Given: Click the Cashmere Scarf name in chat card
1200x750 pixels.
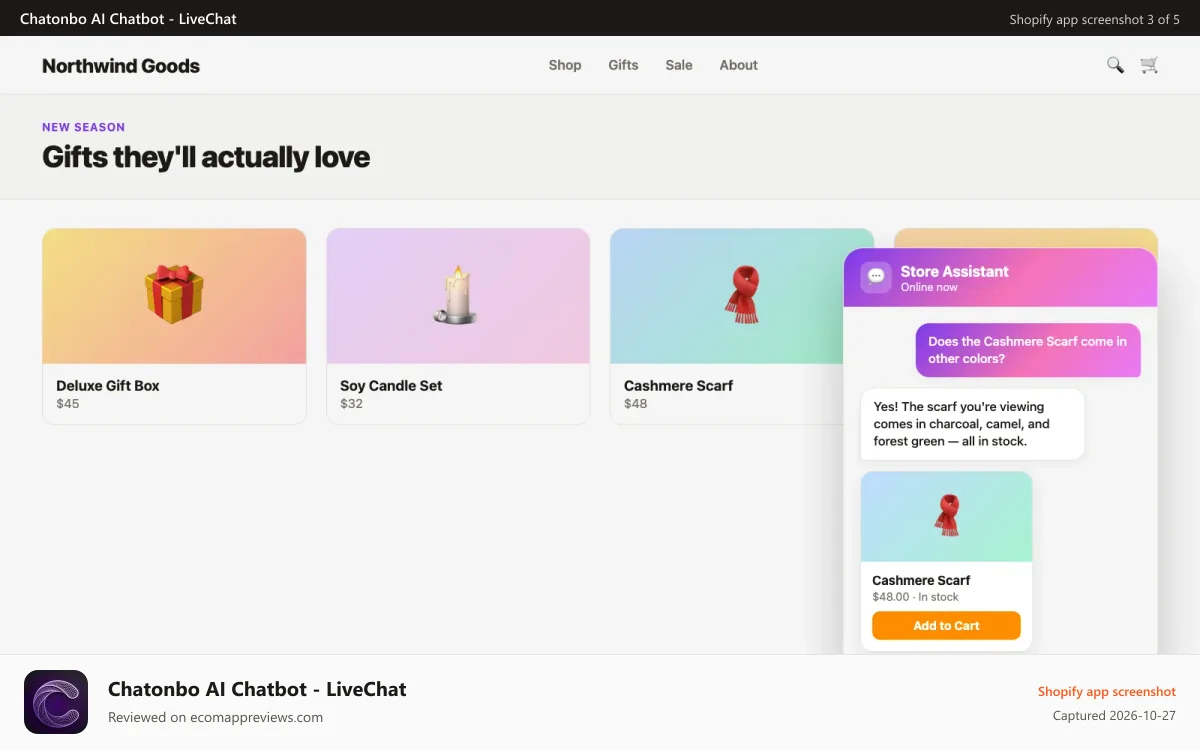Looking at the screenshot, I should pyautogui.click(x=921, y=580).
